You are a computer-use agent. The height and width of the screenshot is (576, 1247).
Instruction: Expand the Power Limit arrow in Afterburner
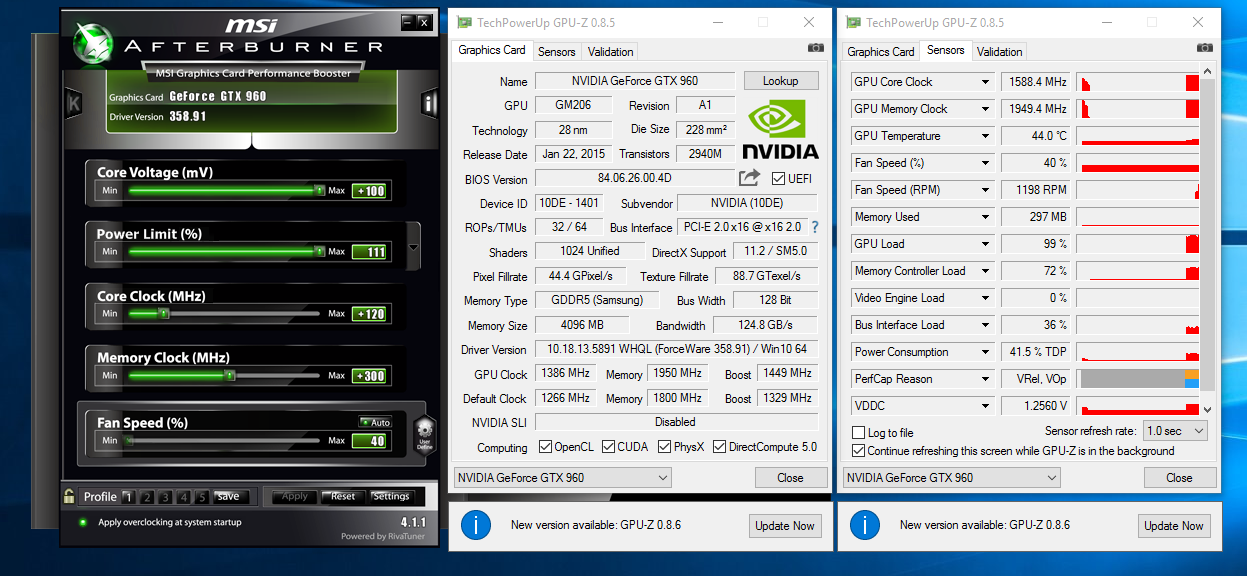pos(414,246)
